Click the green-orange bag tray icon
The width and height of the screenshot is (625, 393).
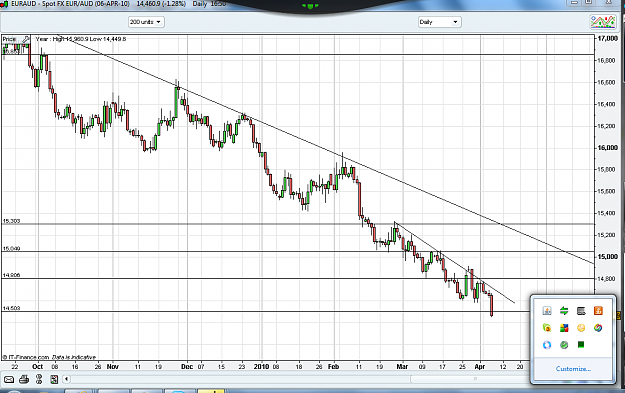547,328
